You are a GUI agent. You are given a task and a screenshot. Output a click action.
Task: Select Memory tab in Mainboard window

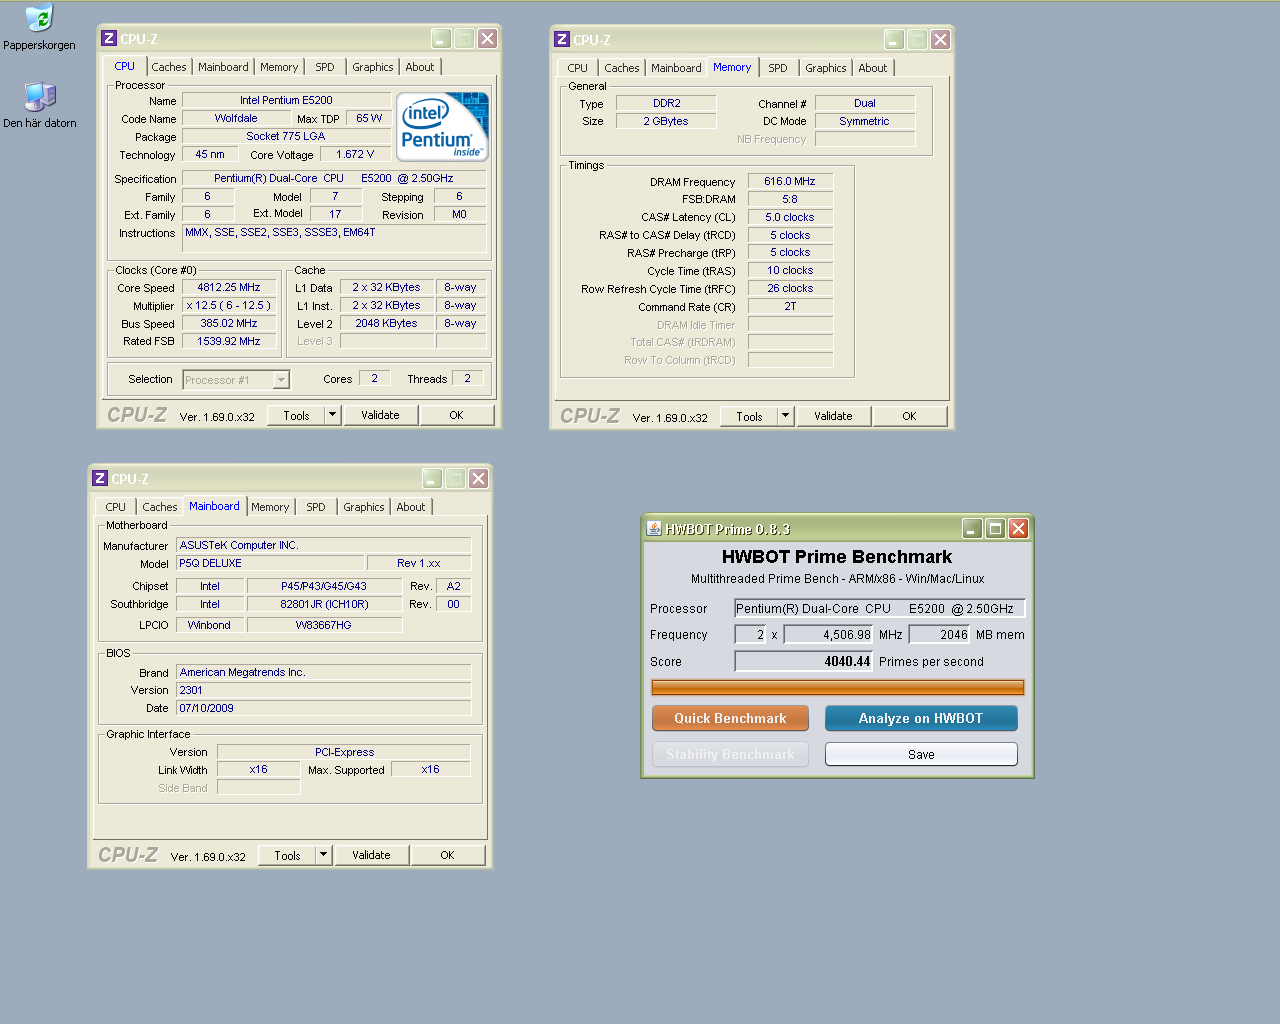coord(270,507)
